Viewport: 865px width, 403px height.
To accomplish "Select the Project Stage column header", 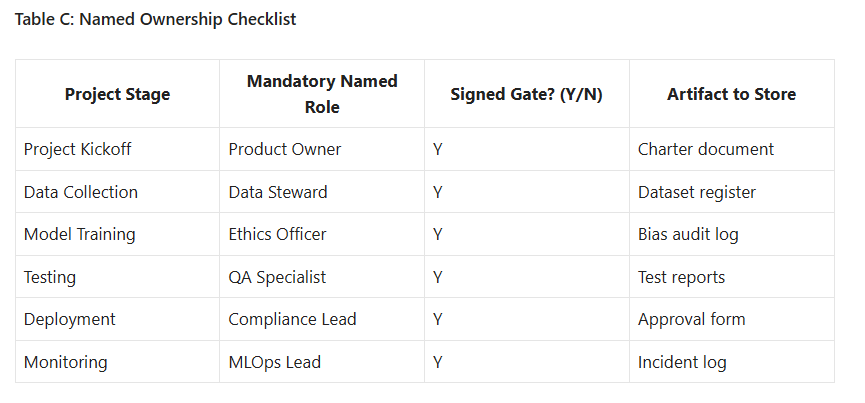I will [x=117, y=94].
